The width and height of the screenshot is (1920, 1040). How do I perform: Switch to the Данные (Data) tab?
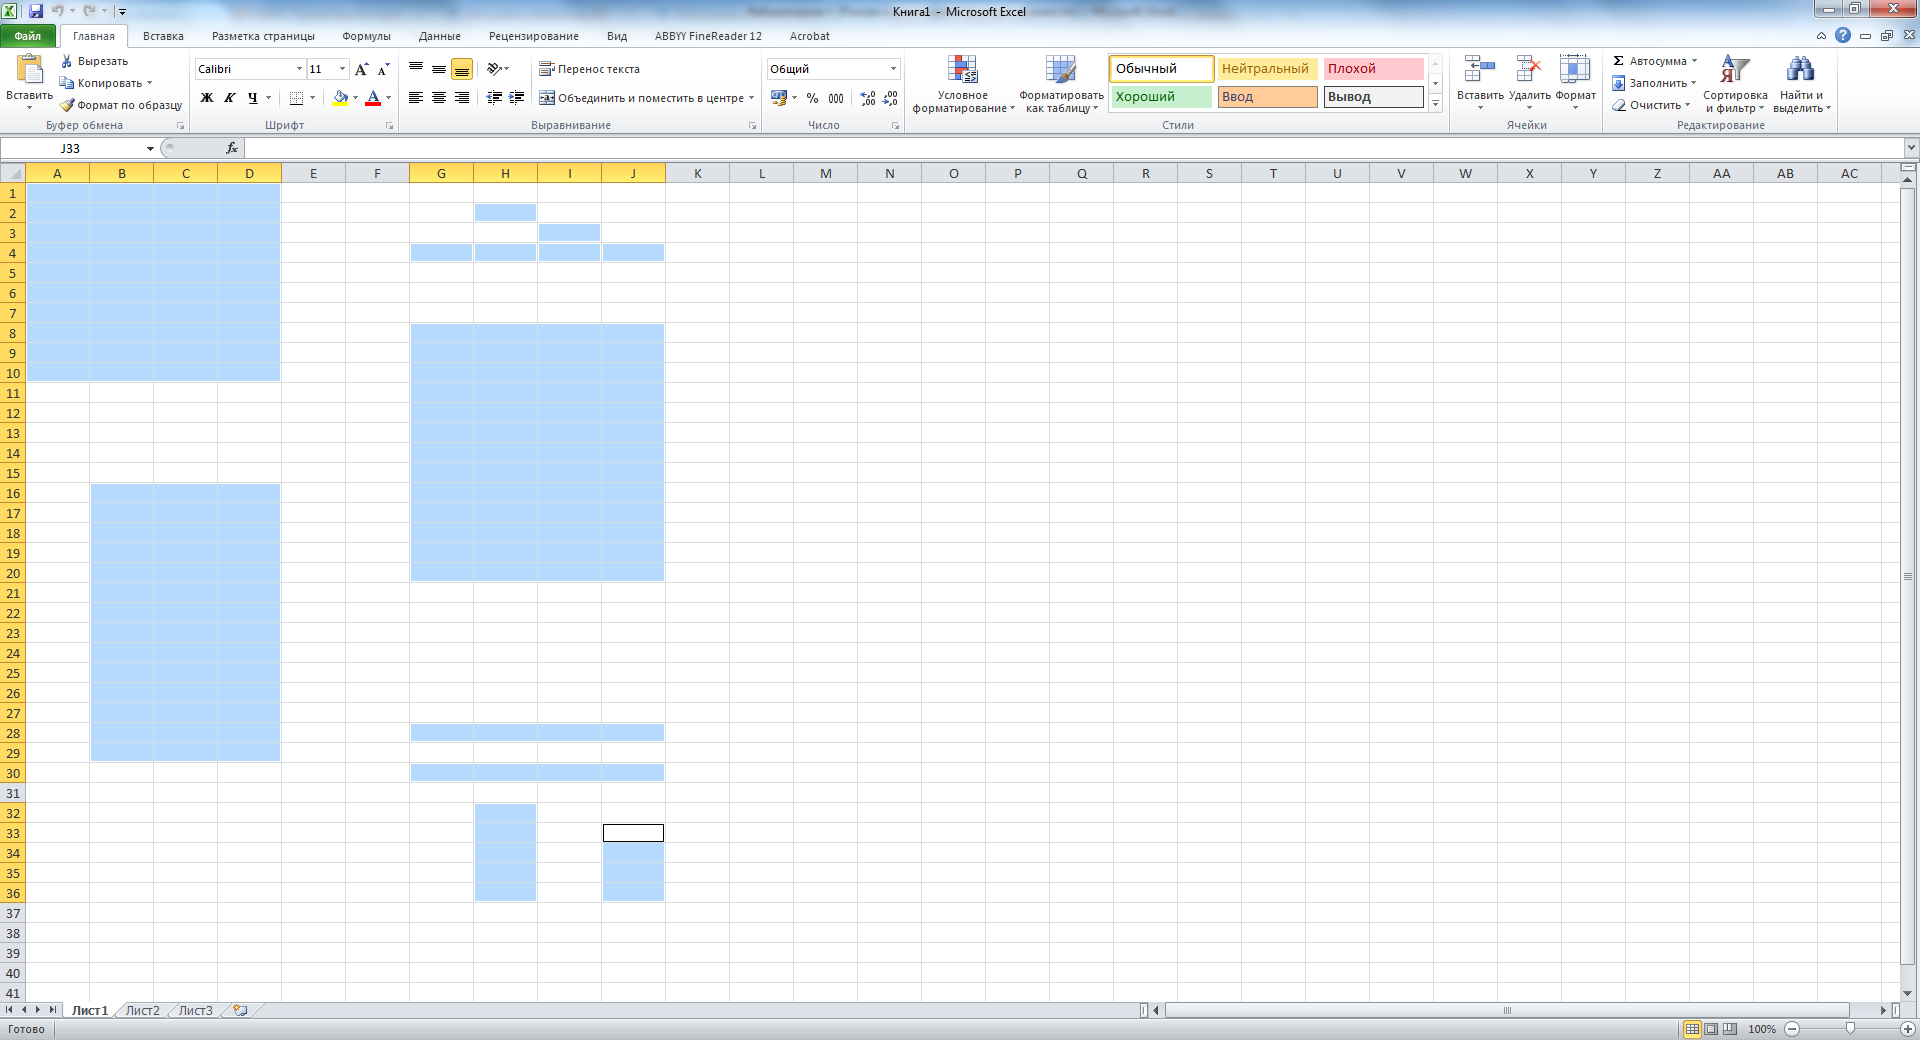pos(440,36)
